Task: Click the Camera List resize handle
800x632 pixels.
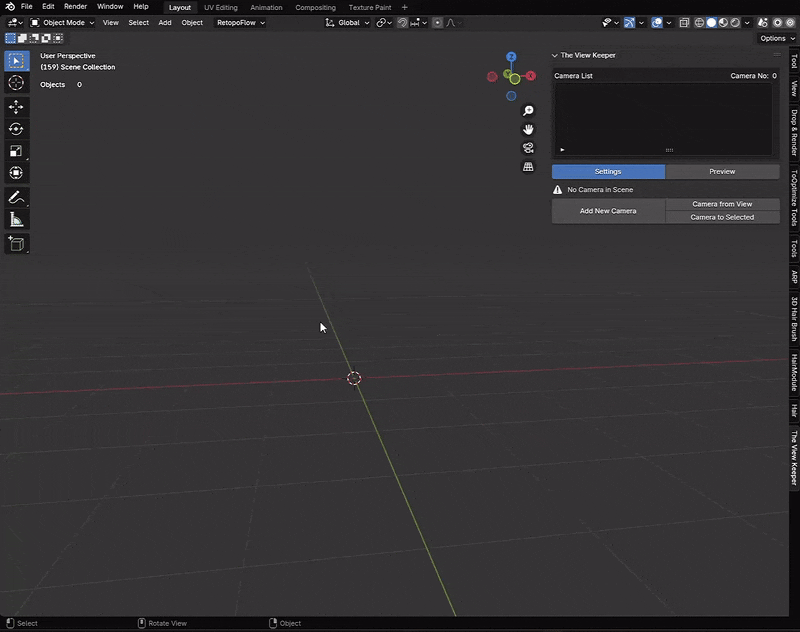Action: pos(669,150)
